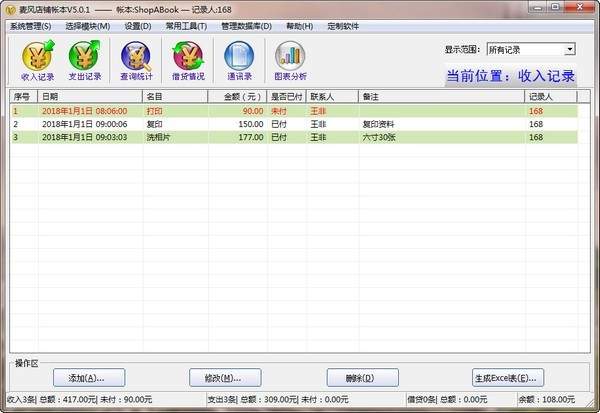Sort by the 金额（元） column header
This screenshot has width=600, height=413.
pos(238,97)
